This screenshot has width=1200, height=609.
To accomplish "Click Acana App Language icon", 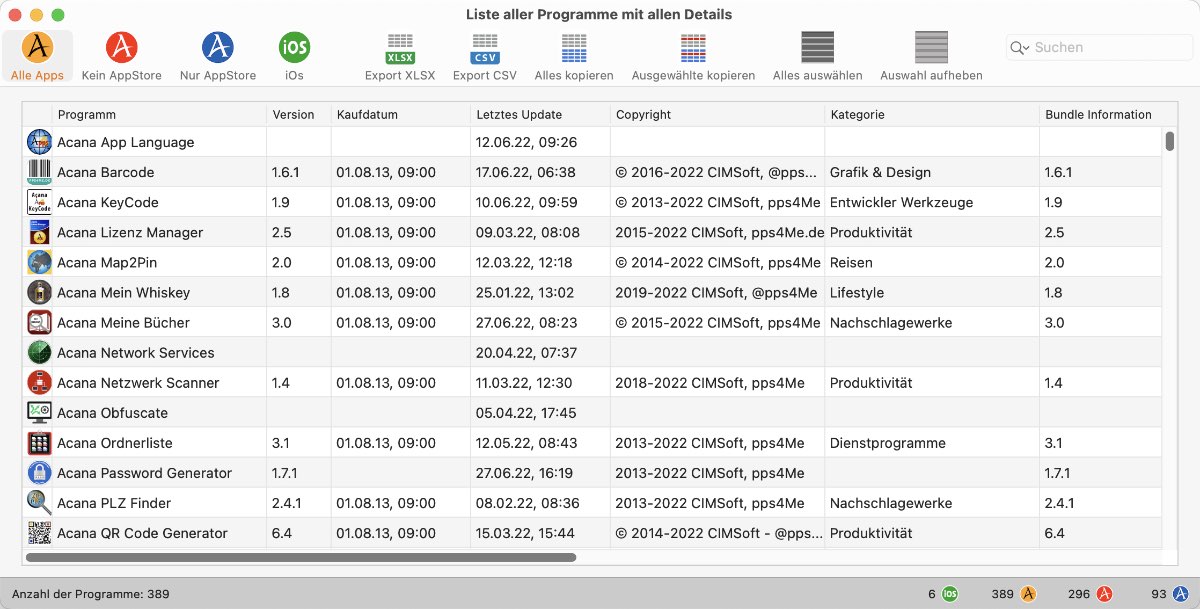I will (39, 142).
